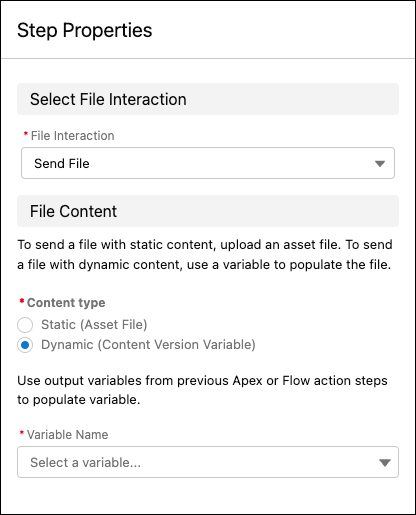Image resolution: width=416 pixels, height=515 pixels.
Task: Click the red asterisk beside Content type
Action: pyautogui.click(x=22, y=301)
